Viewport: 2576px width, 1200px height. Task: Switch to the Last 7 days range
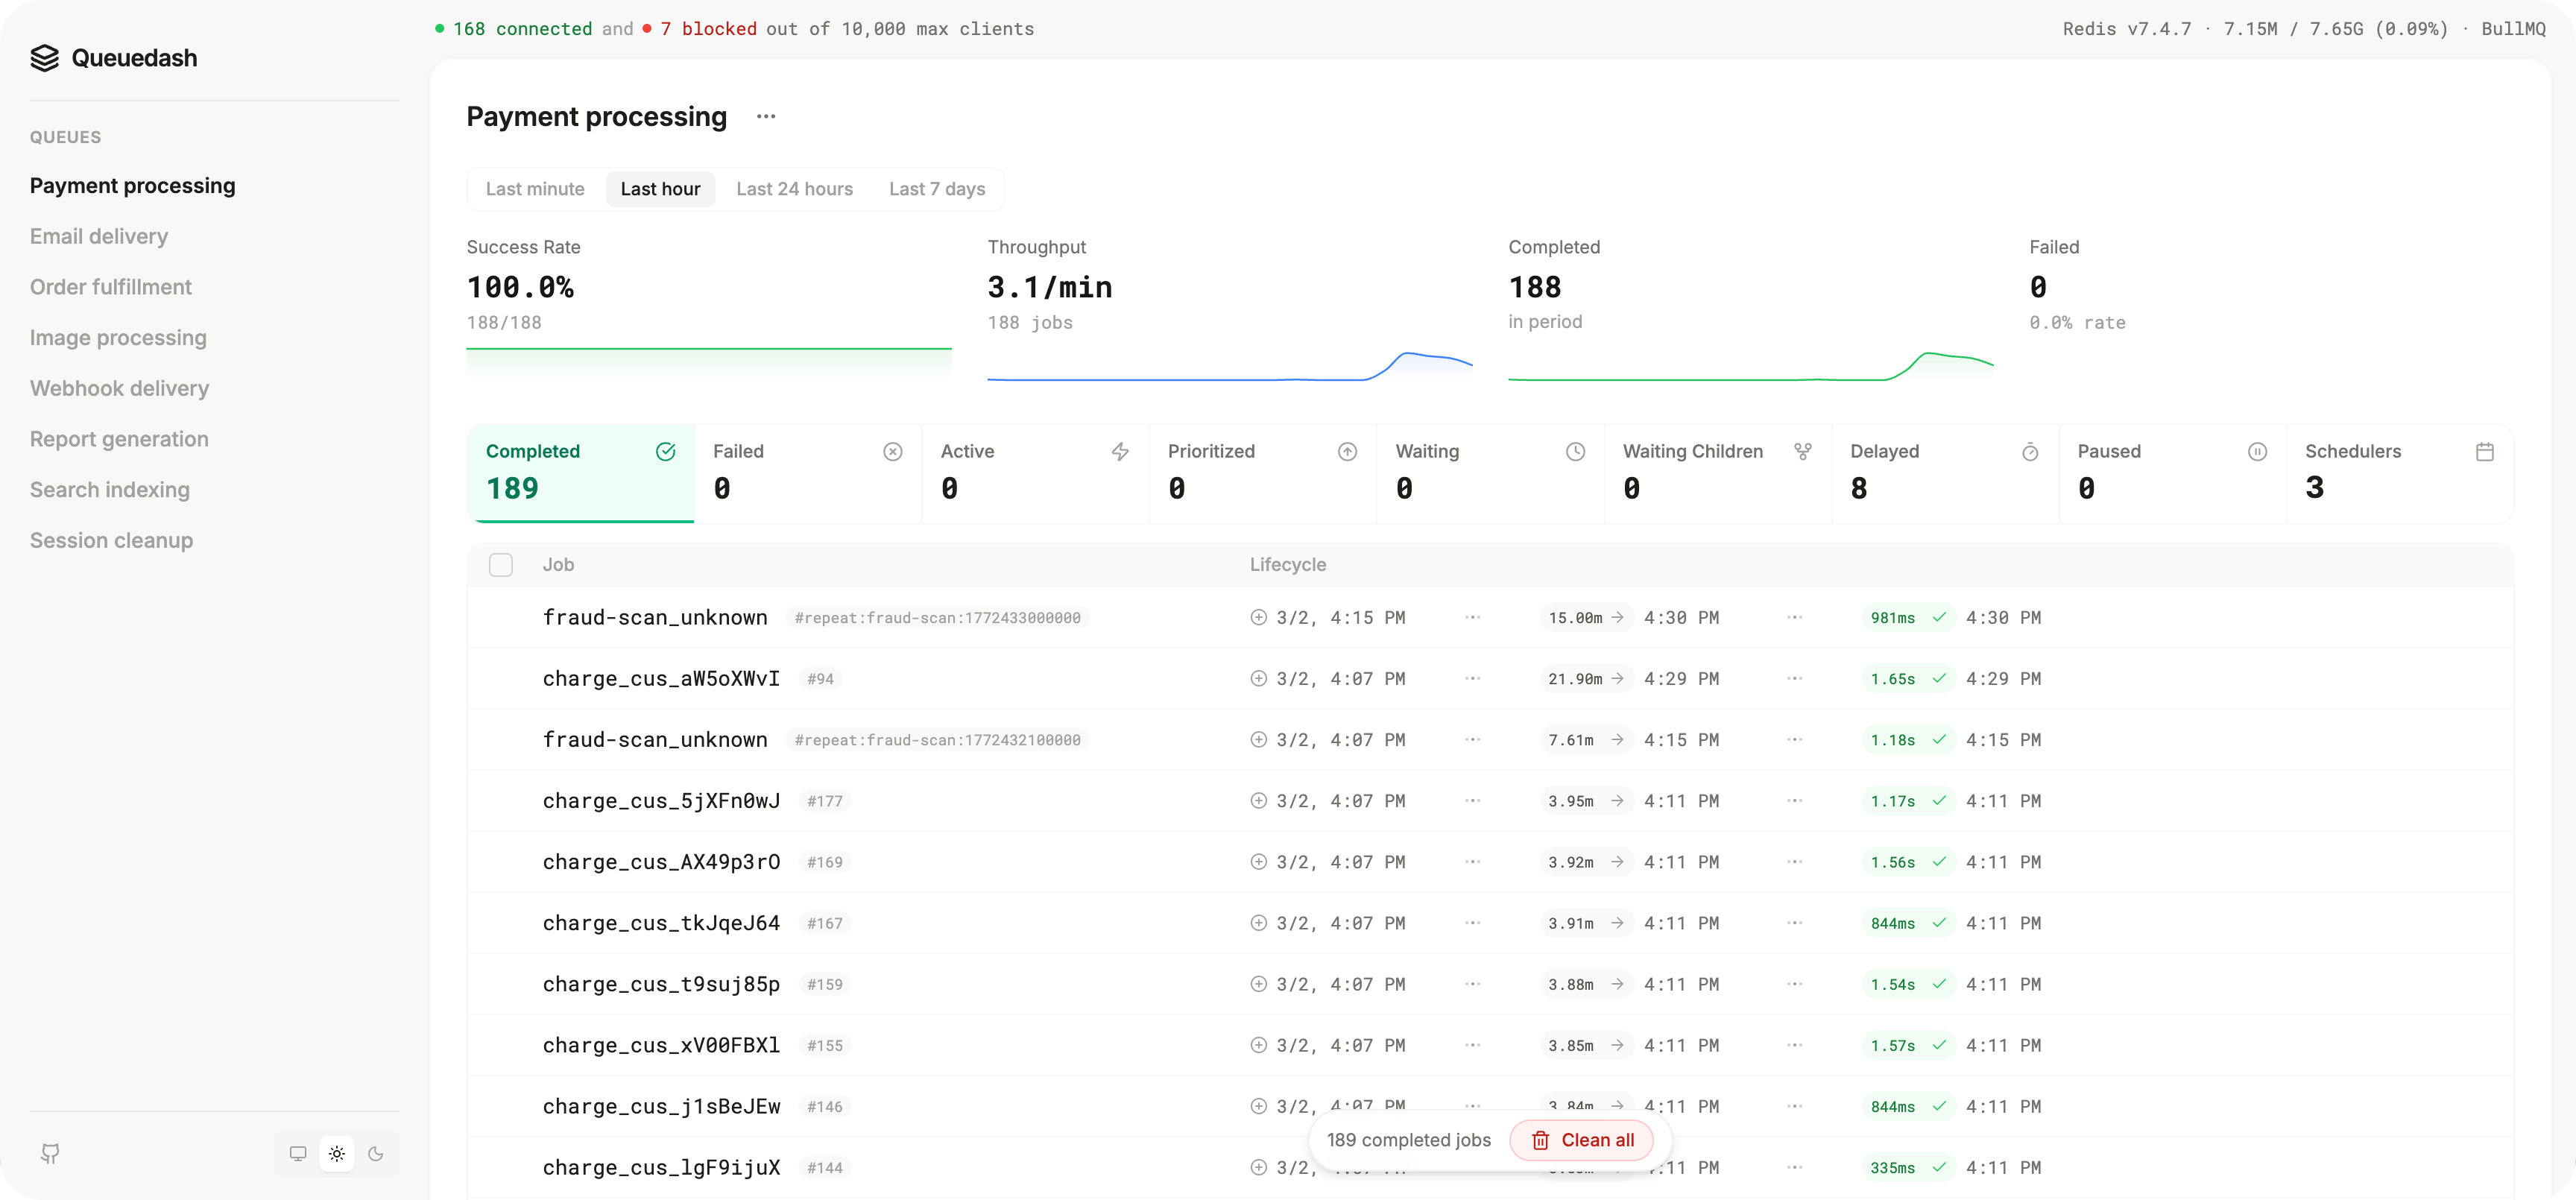(937, 189)
